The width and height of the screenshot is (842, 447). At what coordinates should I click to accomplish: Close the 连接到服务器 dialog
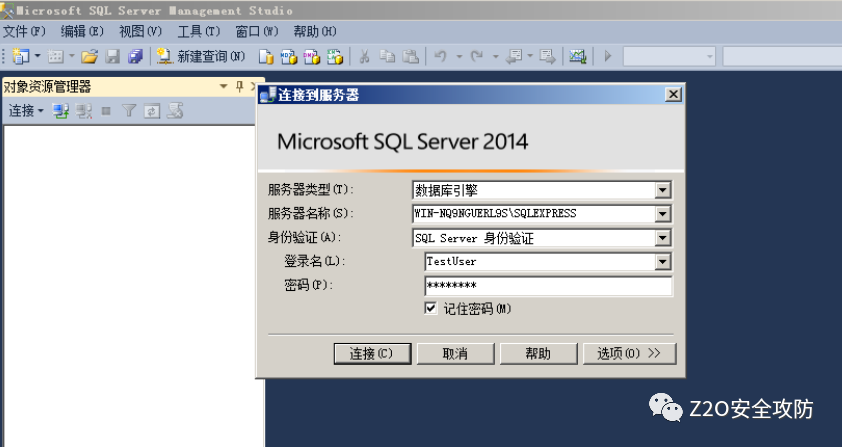coord(673,95)
